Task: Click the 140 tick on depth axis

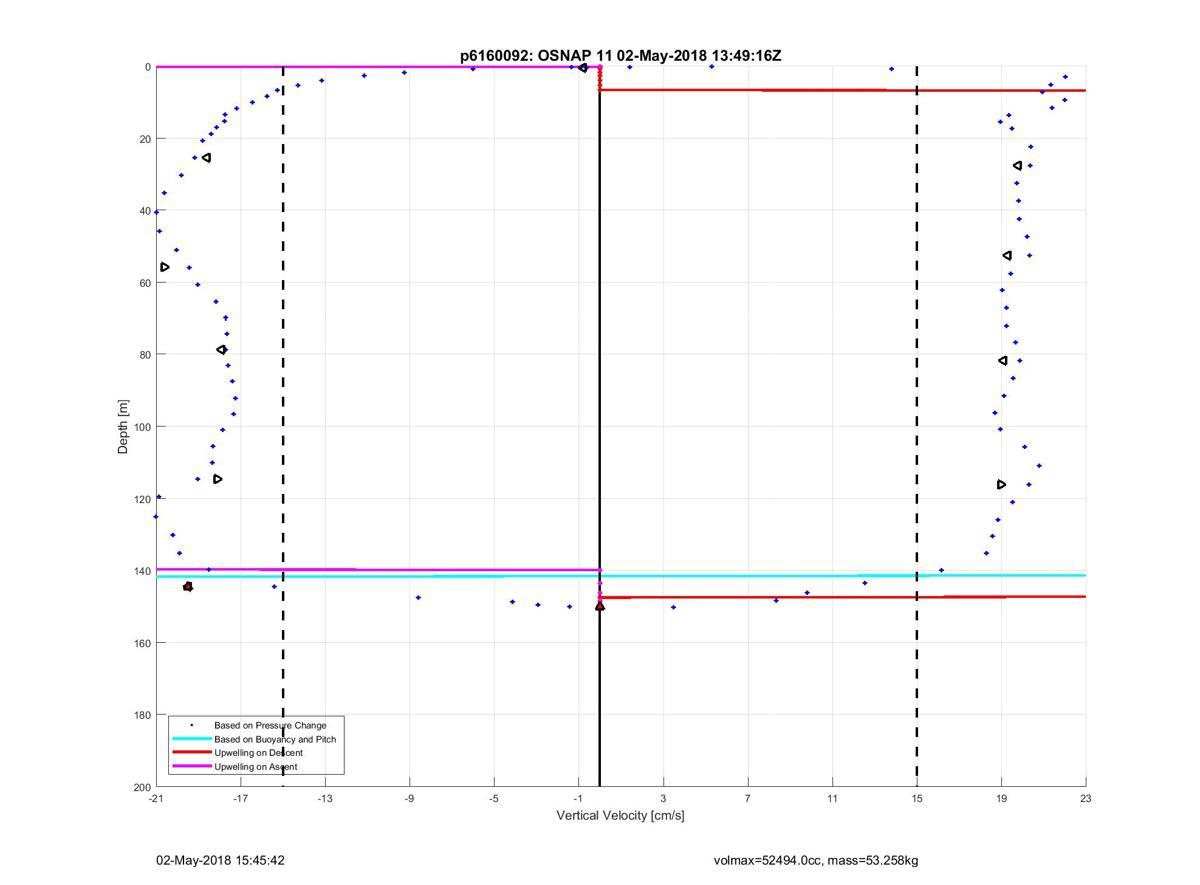Action: [142, 571]
